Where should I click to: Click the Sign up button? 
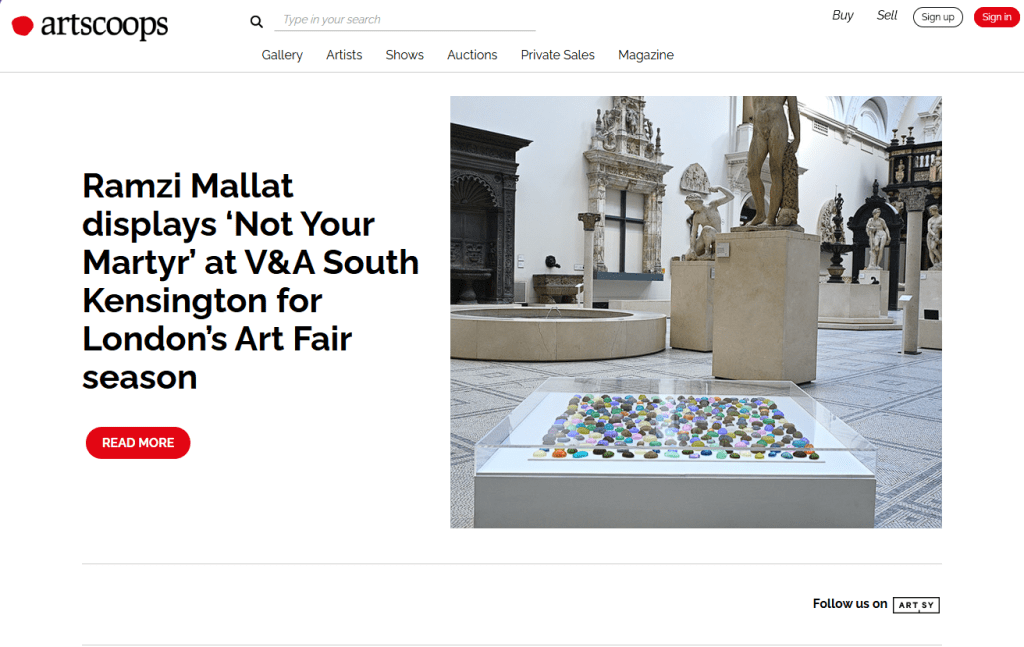point(938,17)
